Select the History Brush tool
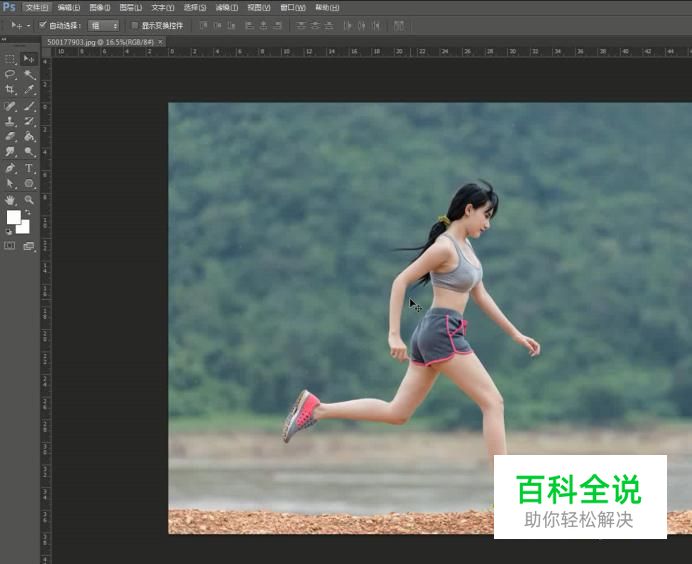This screenshot has width=692, height=564. pos(29,121)
